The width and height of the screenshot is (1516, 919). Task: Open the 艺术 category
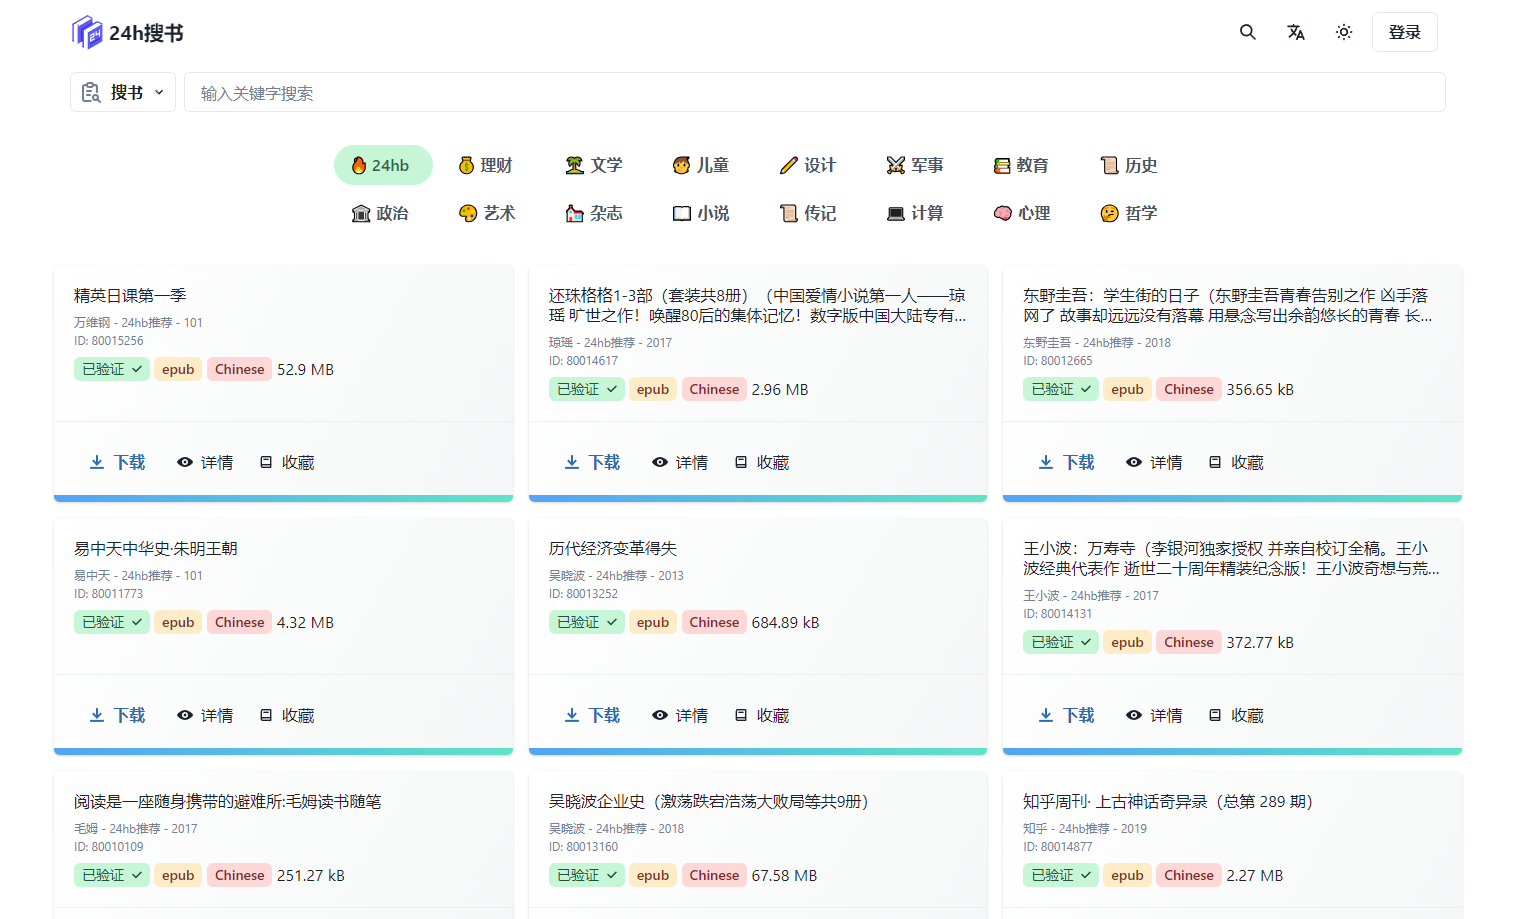coord(487,213)
